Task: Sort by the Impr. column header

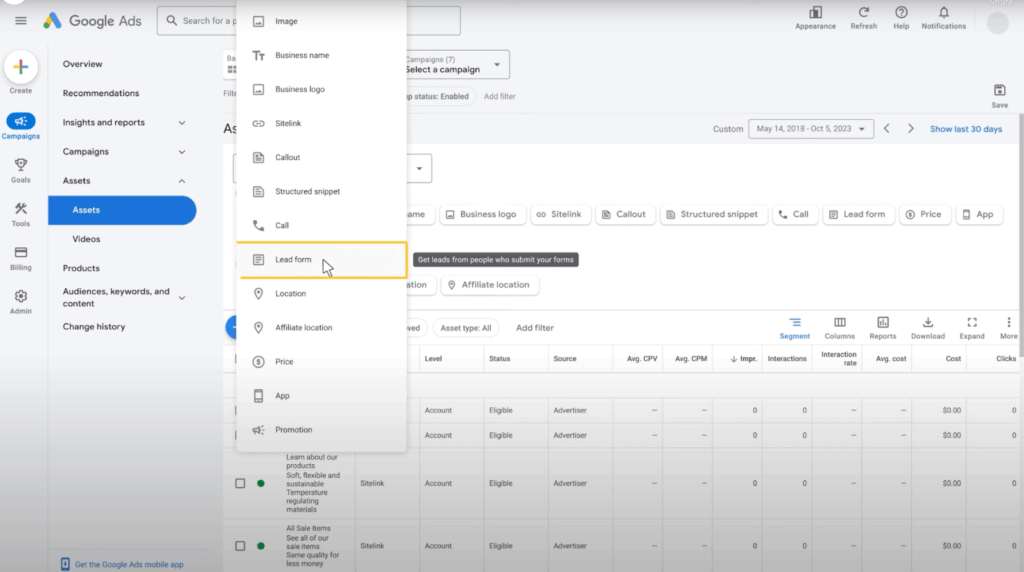Action: (x=743, y=358)
